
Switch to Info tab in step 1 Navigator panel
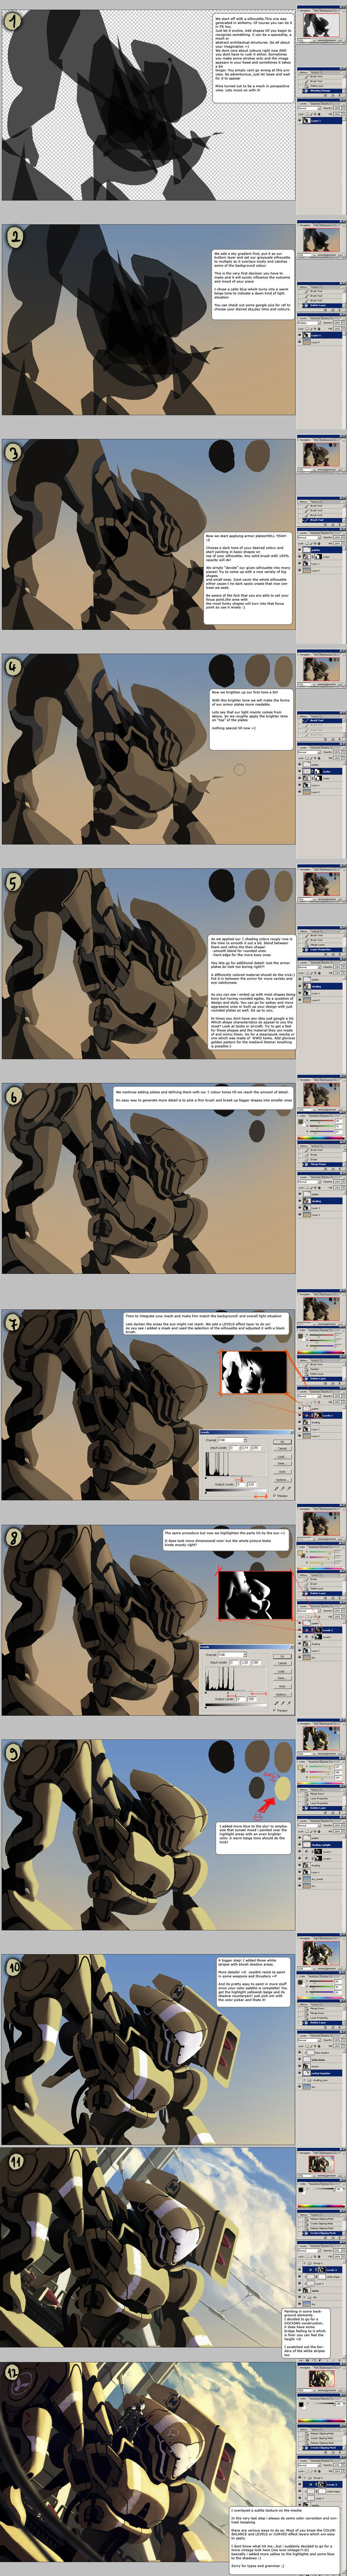click(x=316, y=11)
